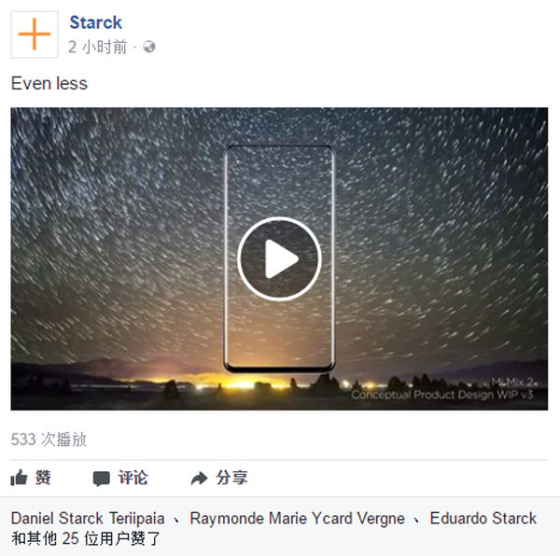Click the 533 次播放 view count
The image size is (560, 556).
(49, 439)
